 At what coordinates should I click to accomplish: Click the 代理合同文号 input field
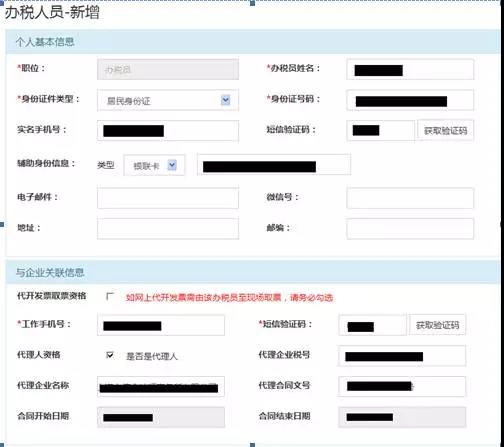[402, 387]
